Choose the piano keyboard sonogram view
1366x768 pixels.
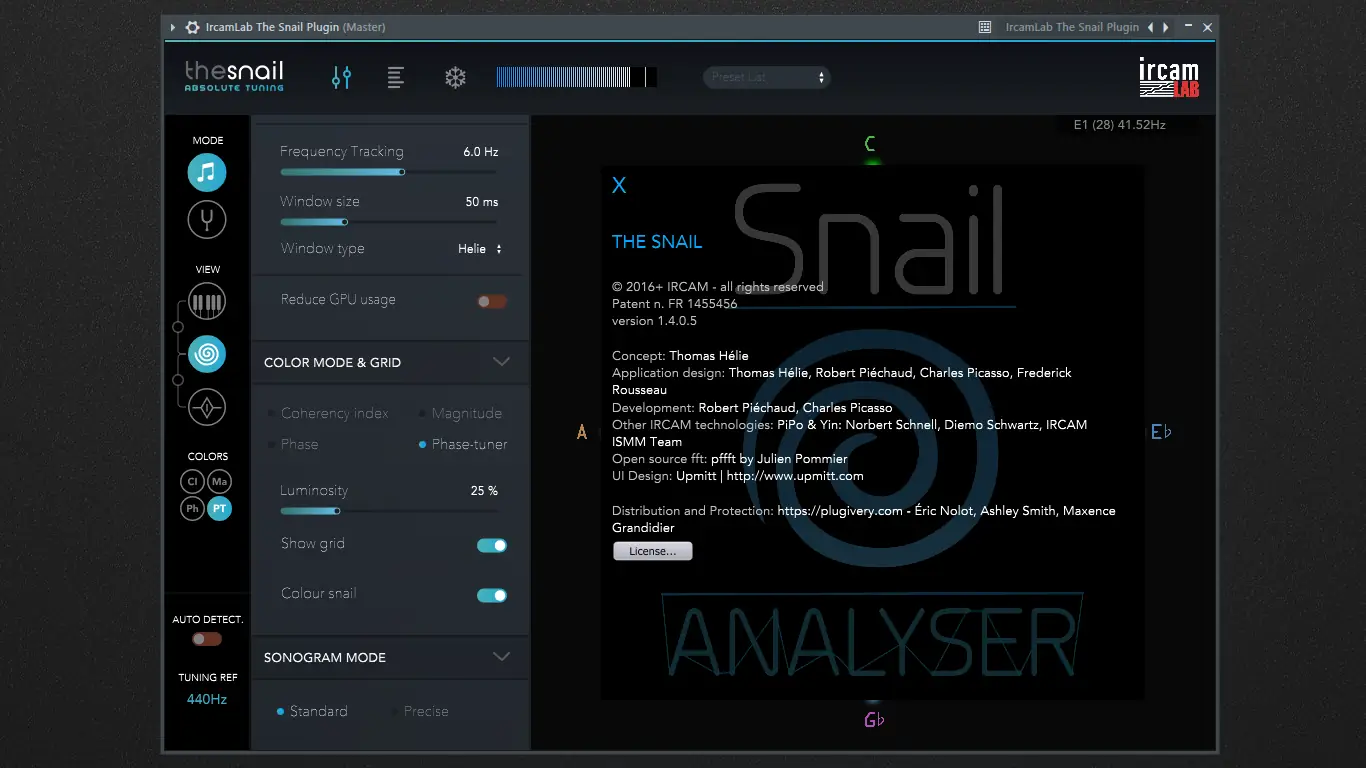click(207, 302)
